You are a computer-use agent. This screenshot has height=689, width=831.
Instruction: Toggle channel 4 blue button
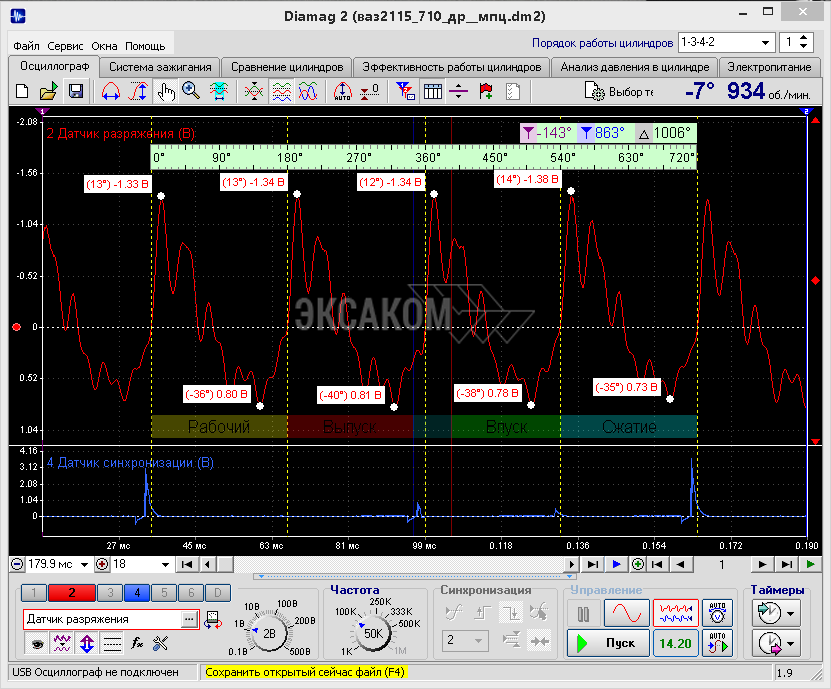(x=138, y=593)
